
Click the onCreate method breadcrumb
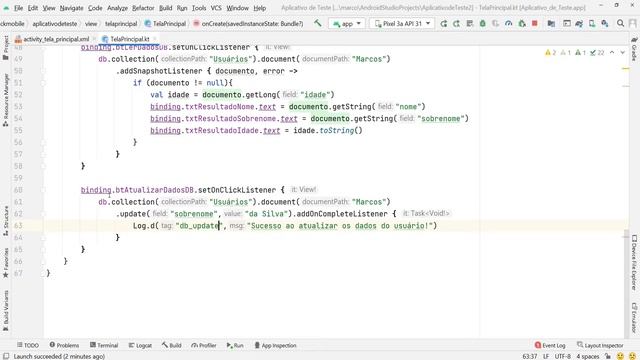(249, 24)
